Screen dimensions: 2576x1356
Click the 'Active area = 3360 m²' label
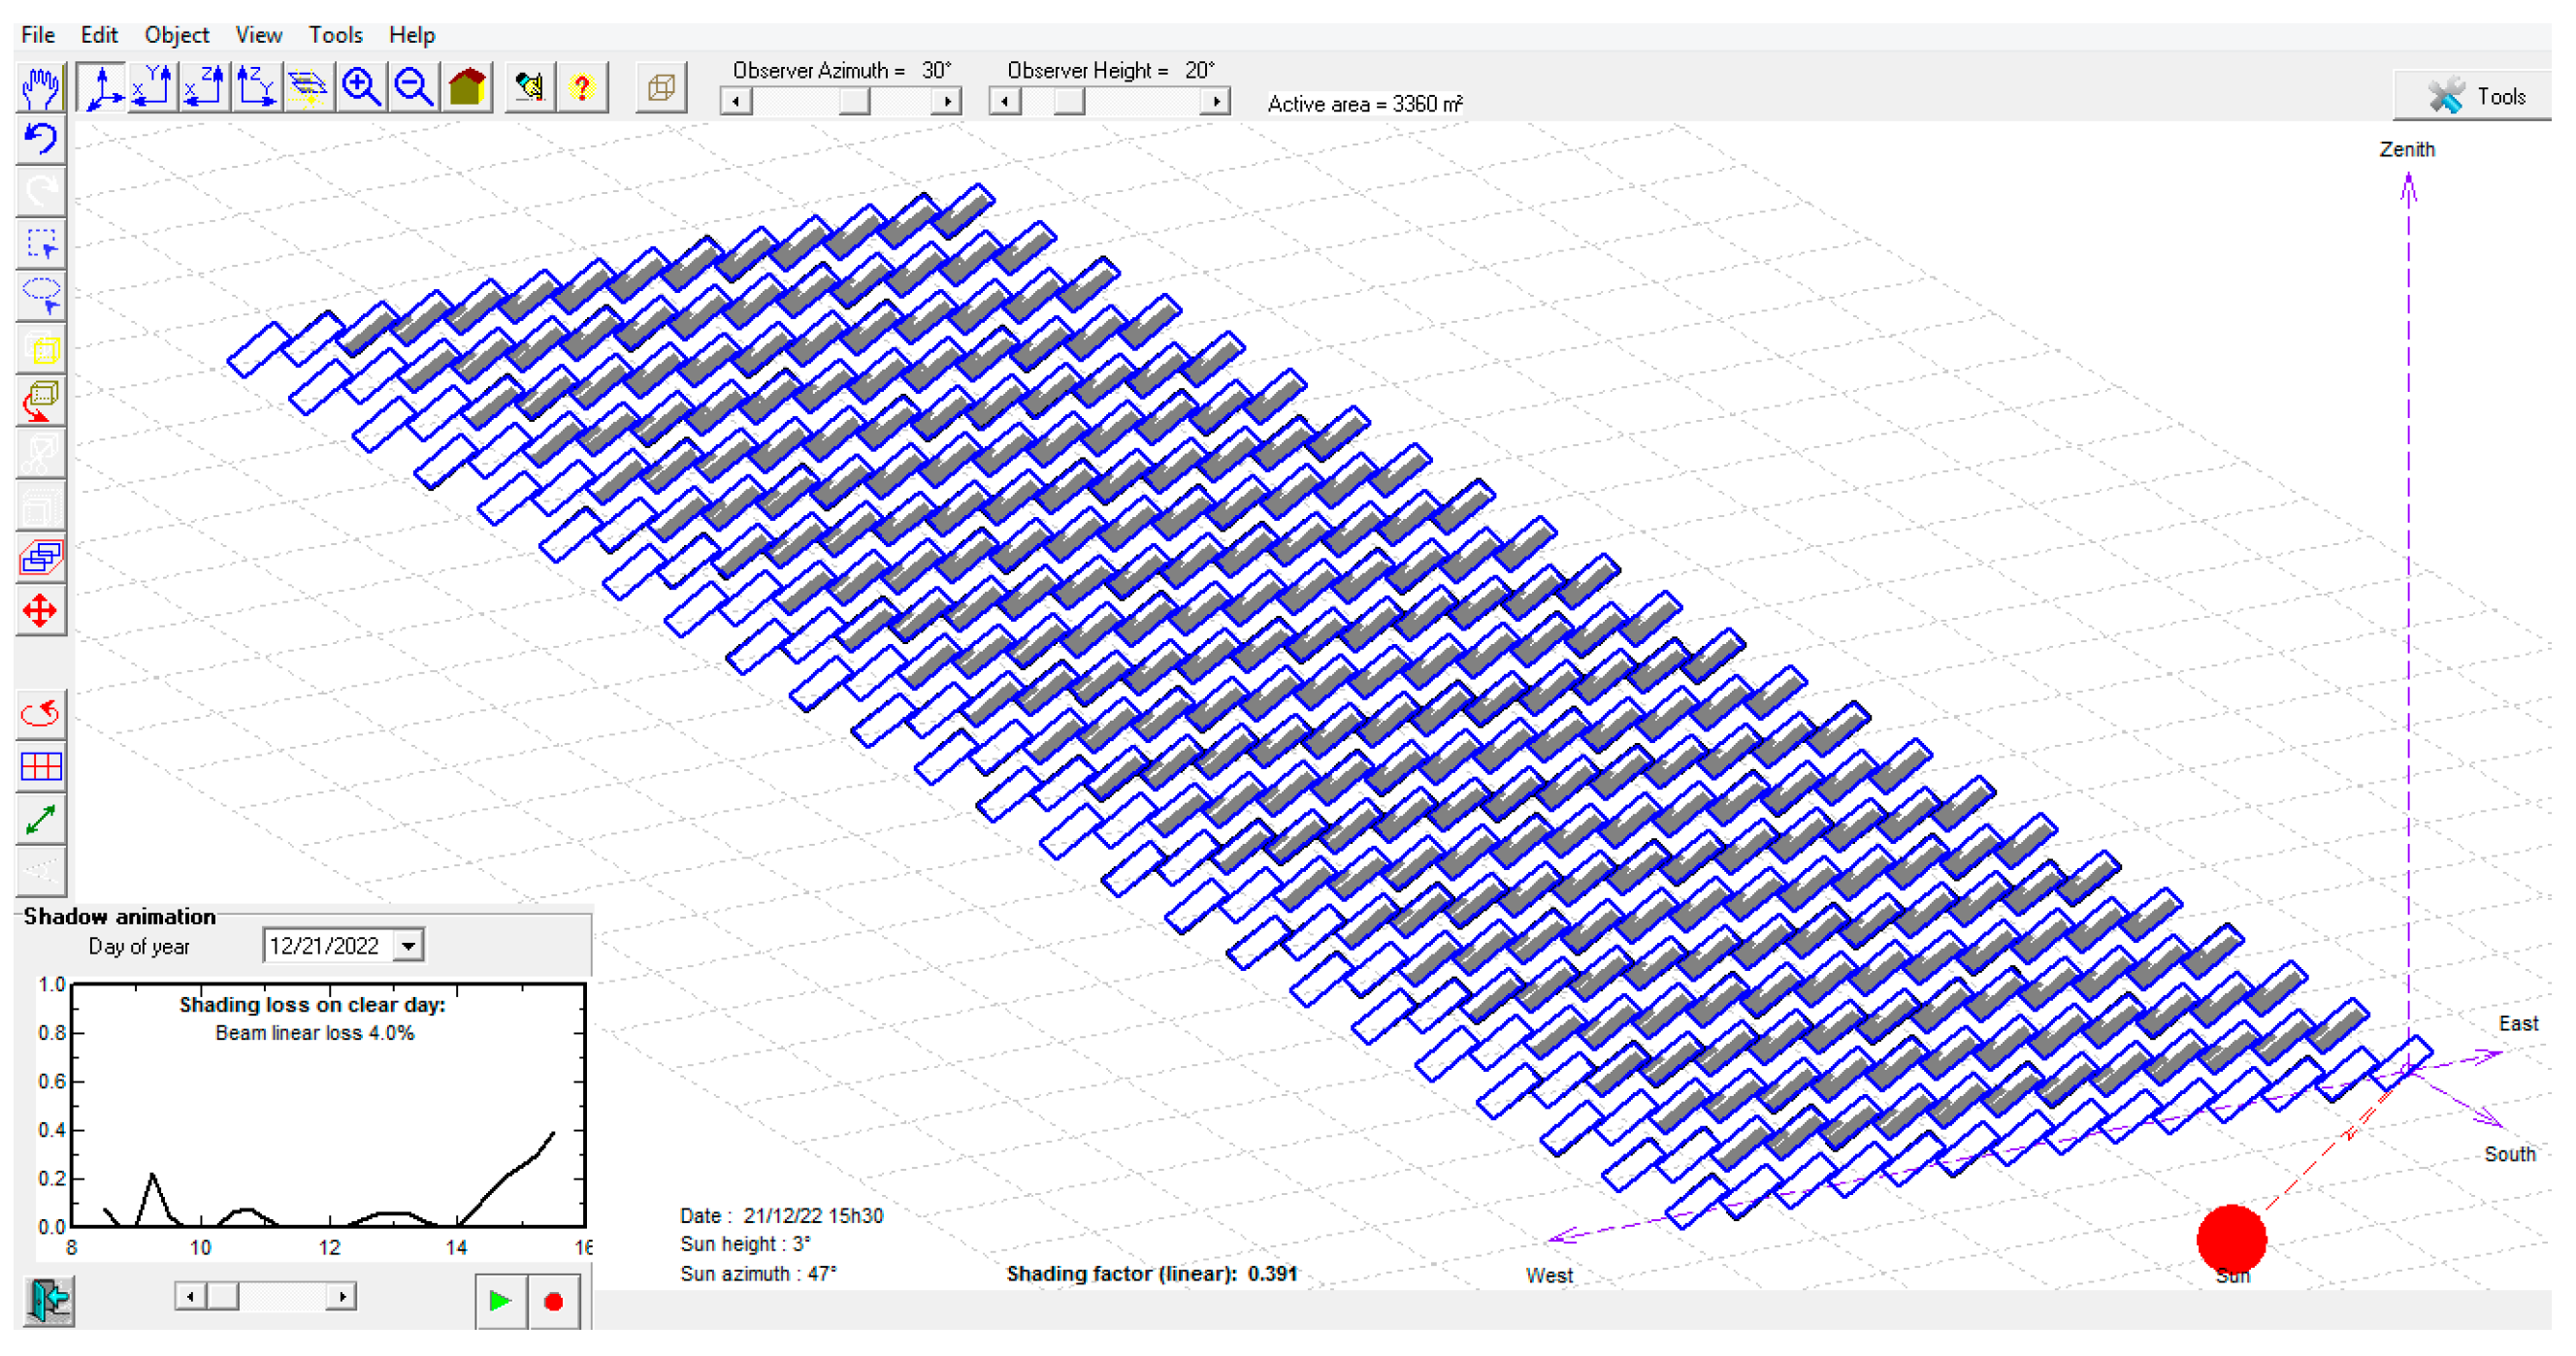point(1364,104)
